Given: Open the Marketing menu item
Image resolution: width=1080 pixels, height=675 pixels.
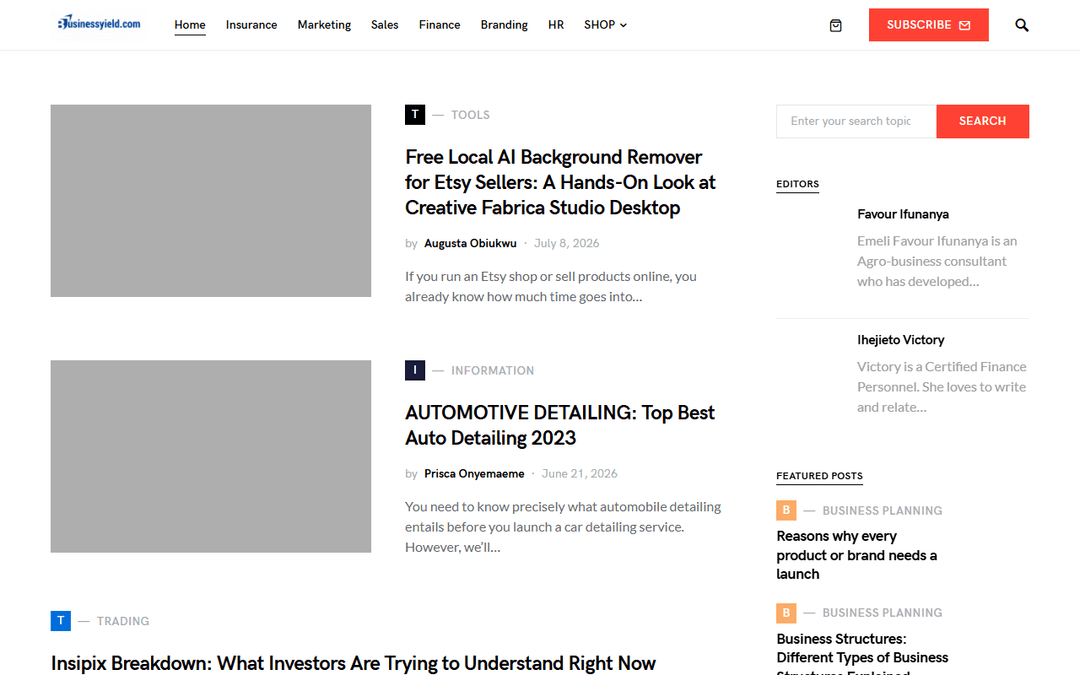Looking at the screenshot, I should pos(324,25).
